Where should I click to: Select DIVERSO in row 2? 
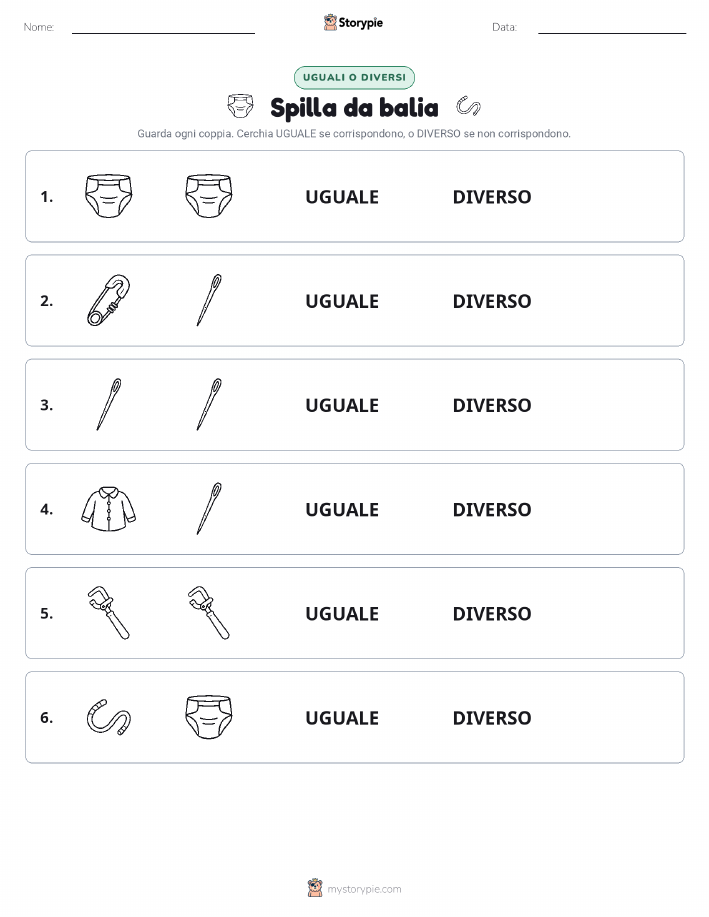coord(492,301)
